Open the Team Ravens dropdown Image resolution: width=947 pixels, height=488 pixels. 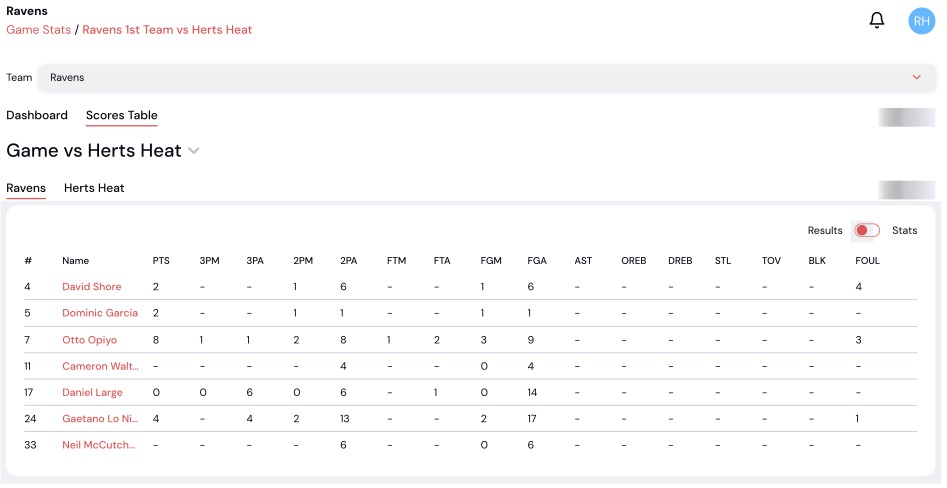[486, 77]
